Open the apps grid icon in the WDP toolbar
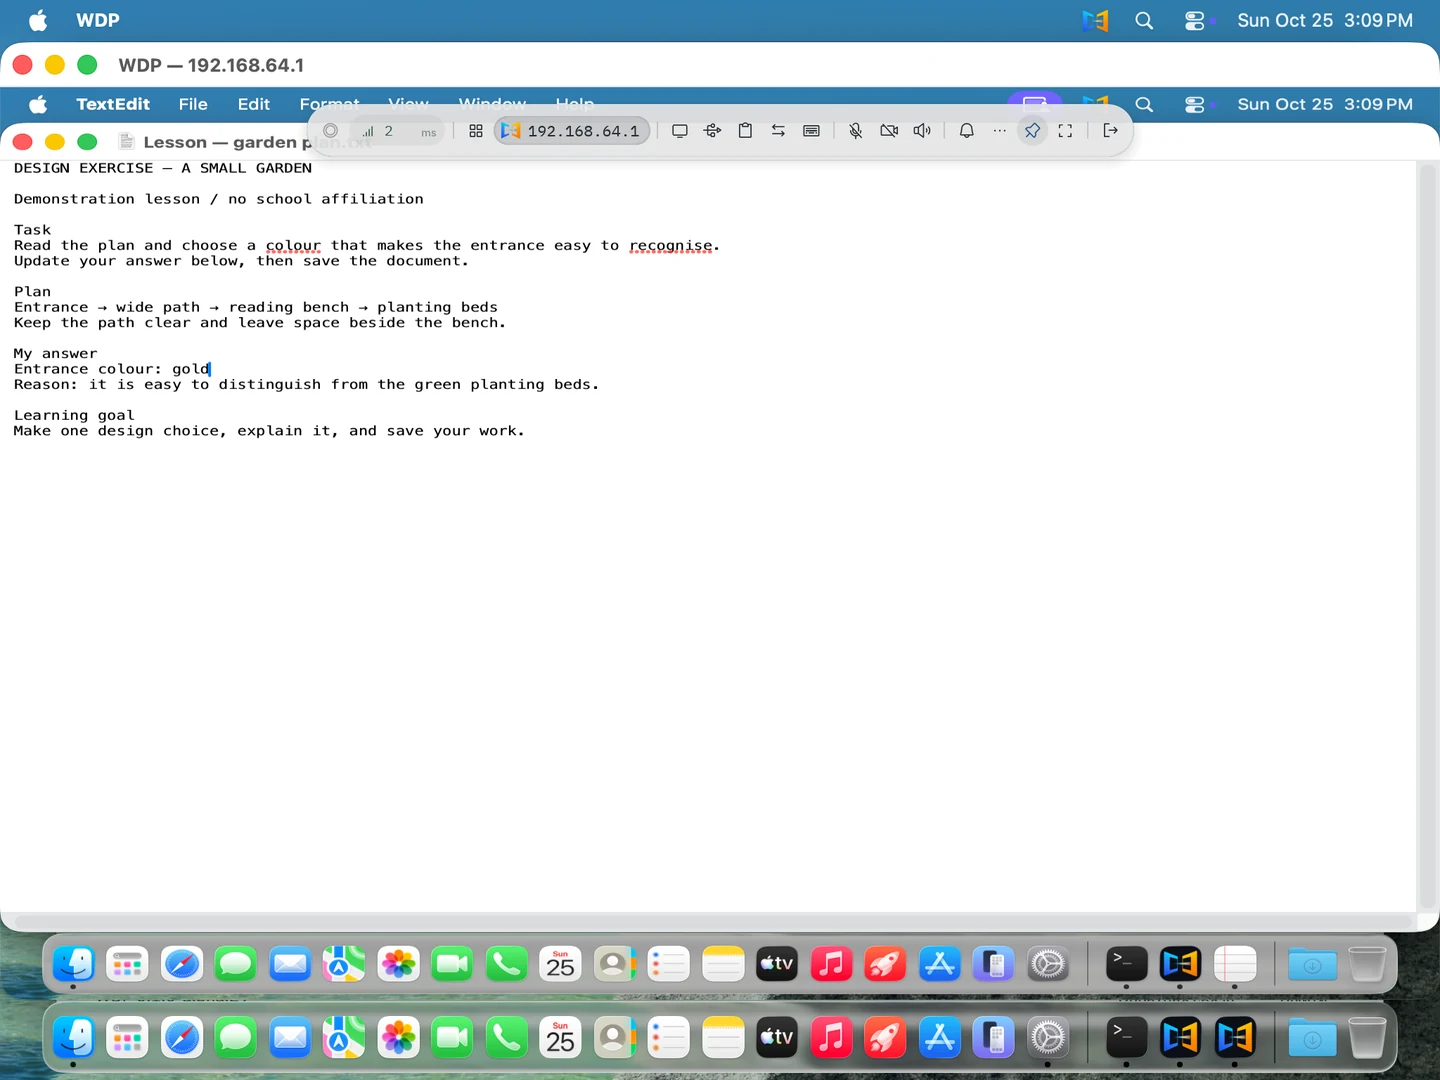1440x1080 pixels. pyautogui.click(x=476, y=131)
